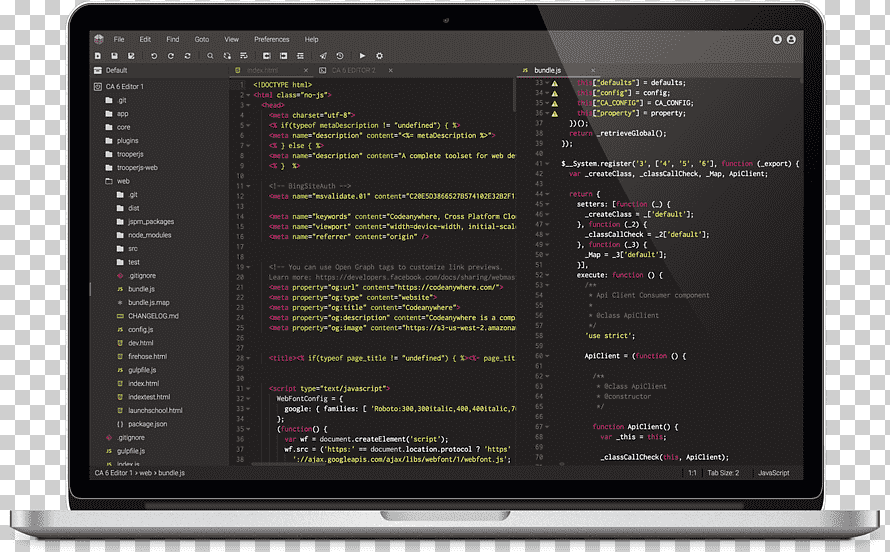Open search with the magnifier icon
This screenshot has height=552, width=890.
(x=210, y=56)
